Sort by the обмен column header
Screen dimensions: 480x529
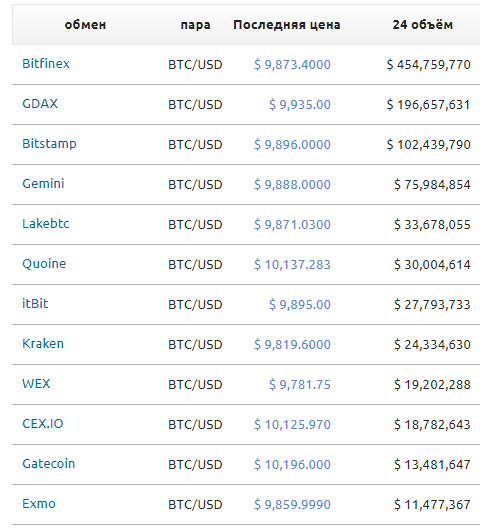85,25
